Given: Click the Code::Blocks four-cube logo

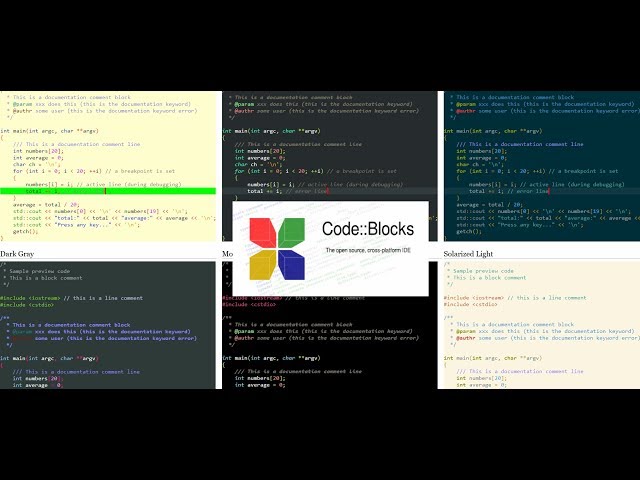Looking at the screenshot, I should coord(277,249).
